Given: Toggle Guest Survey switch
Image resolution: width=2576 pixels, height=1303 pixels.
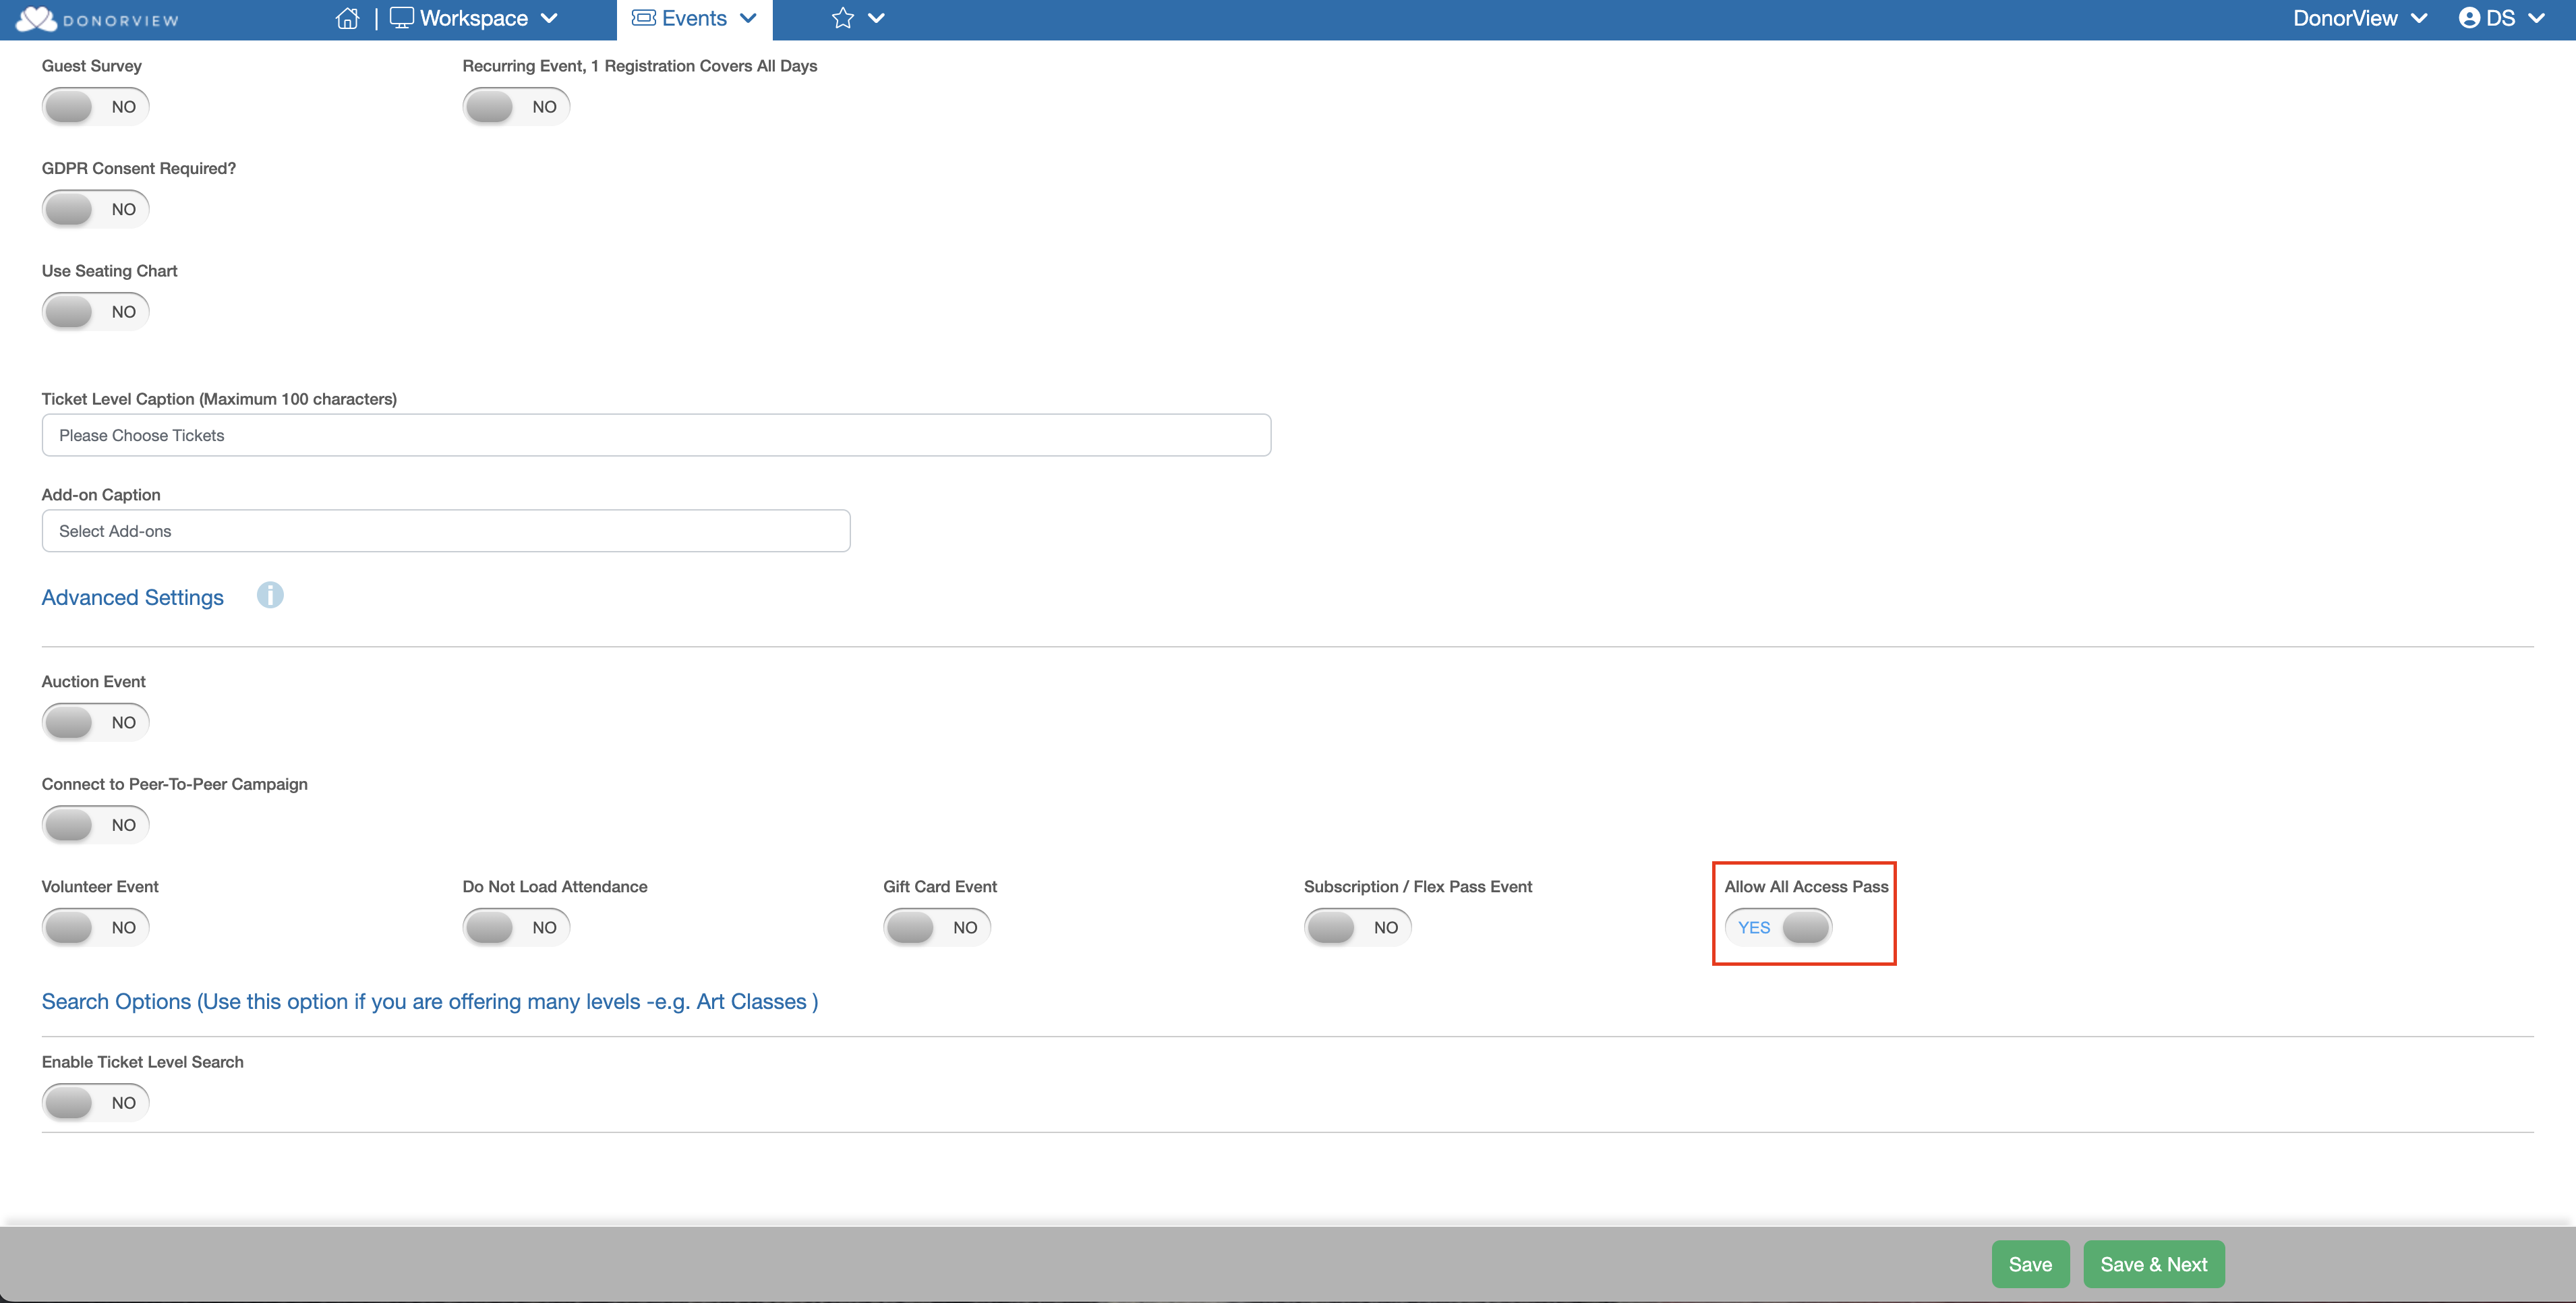Looking at the screenshot, I should [95, 107].
